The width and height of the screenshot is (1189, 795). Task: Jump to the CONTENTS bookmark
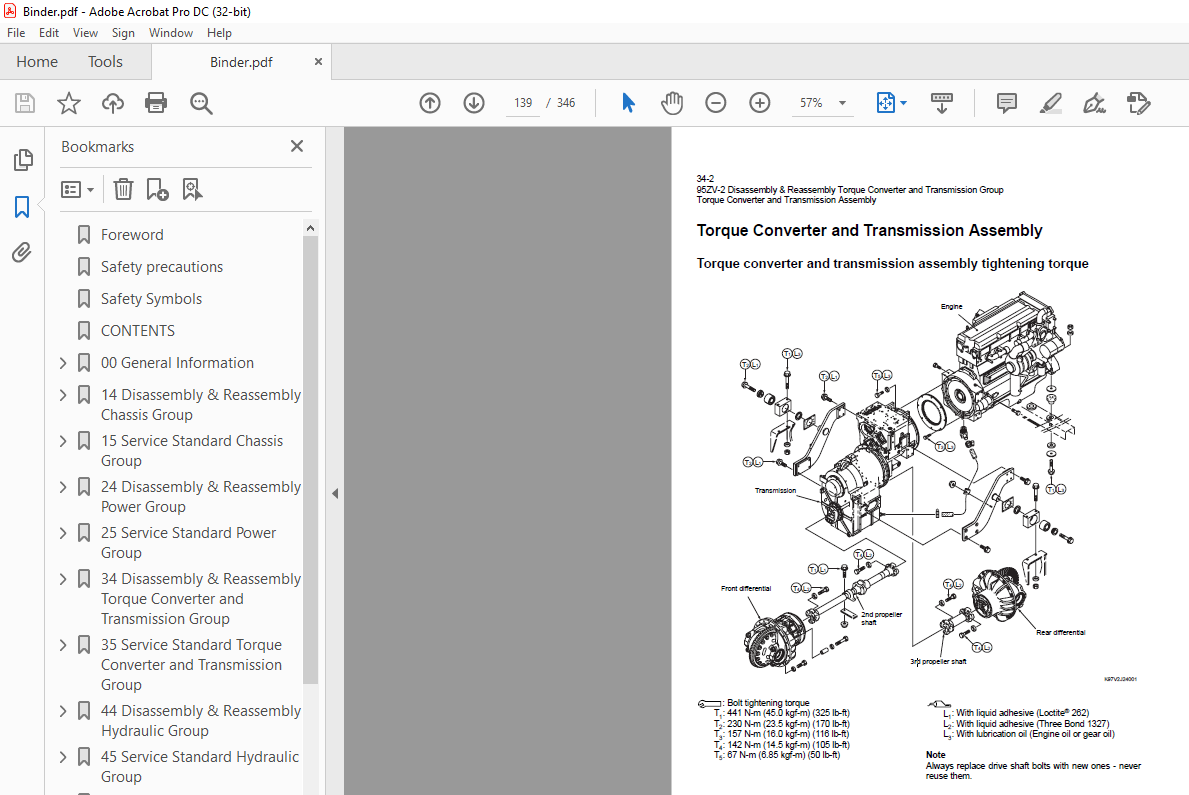coord(137,331)
